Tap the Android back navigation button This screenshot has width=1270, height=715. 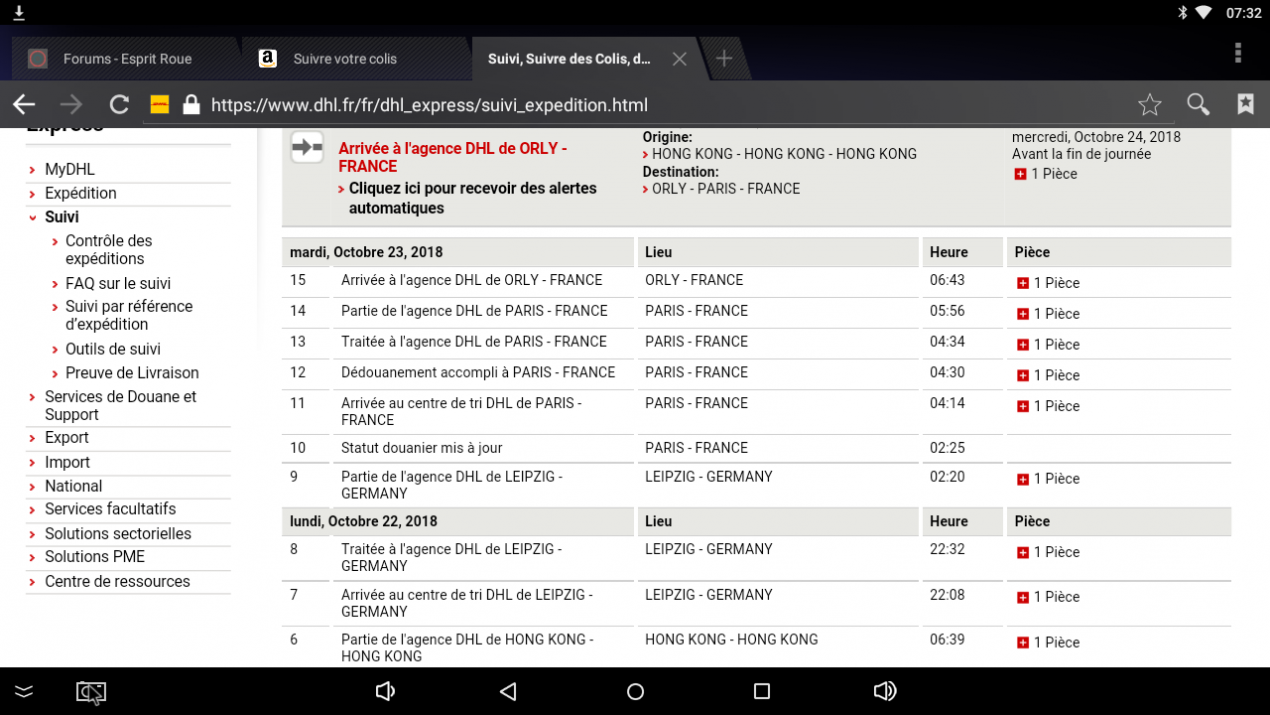coord(508,691)
